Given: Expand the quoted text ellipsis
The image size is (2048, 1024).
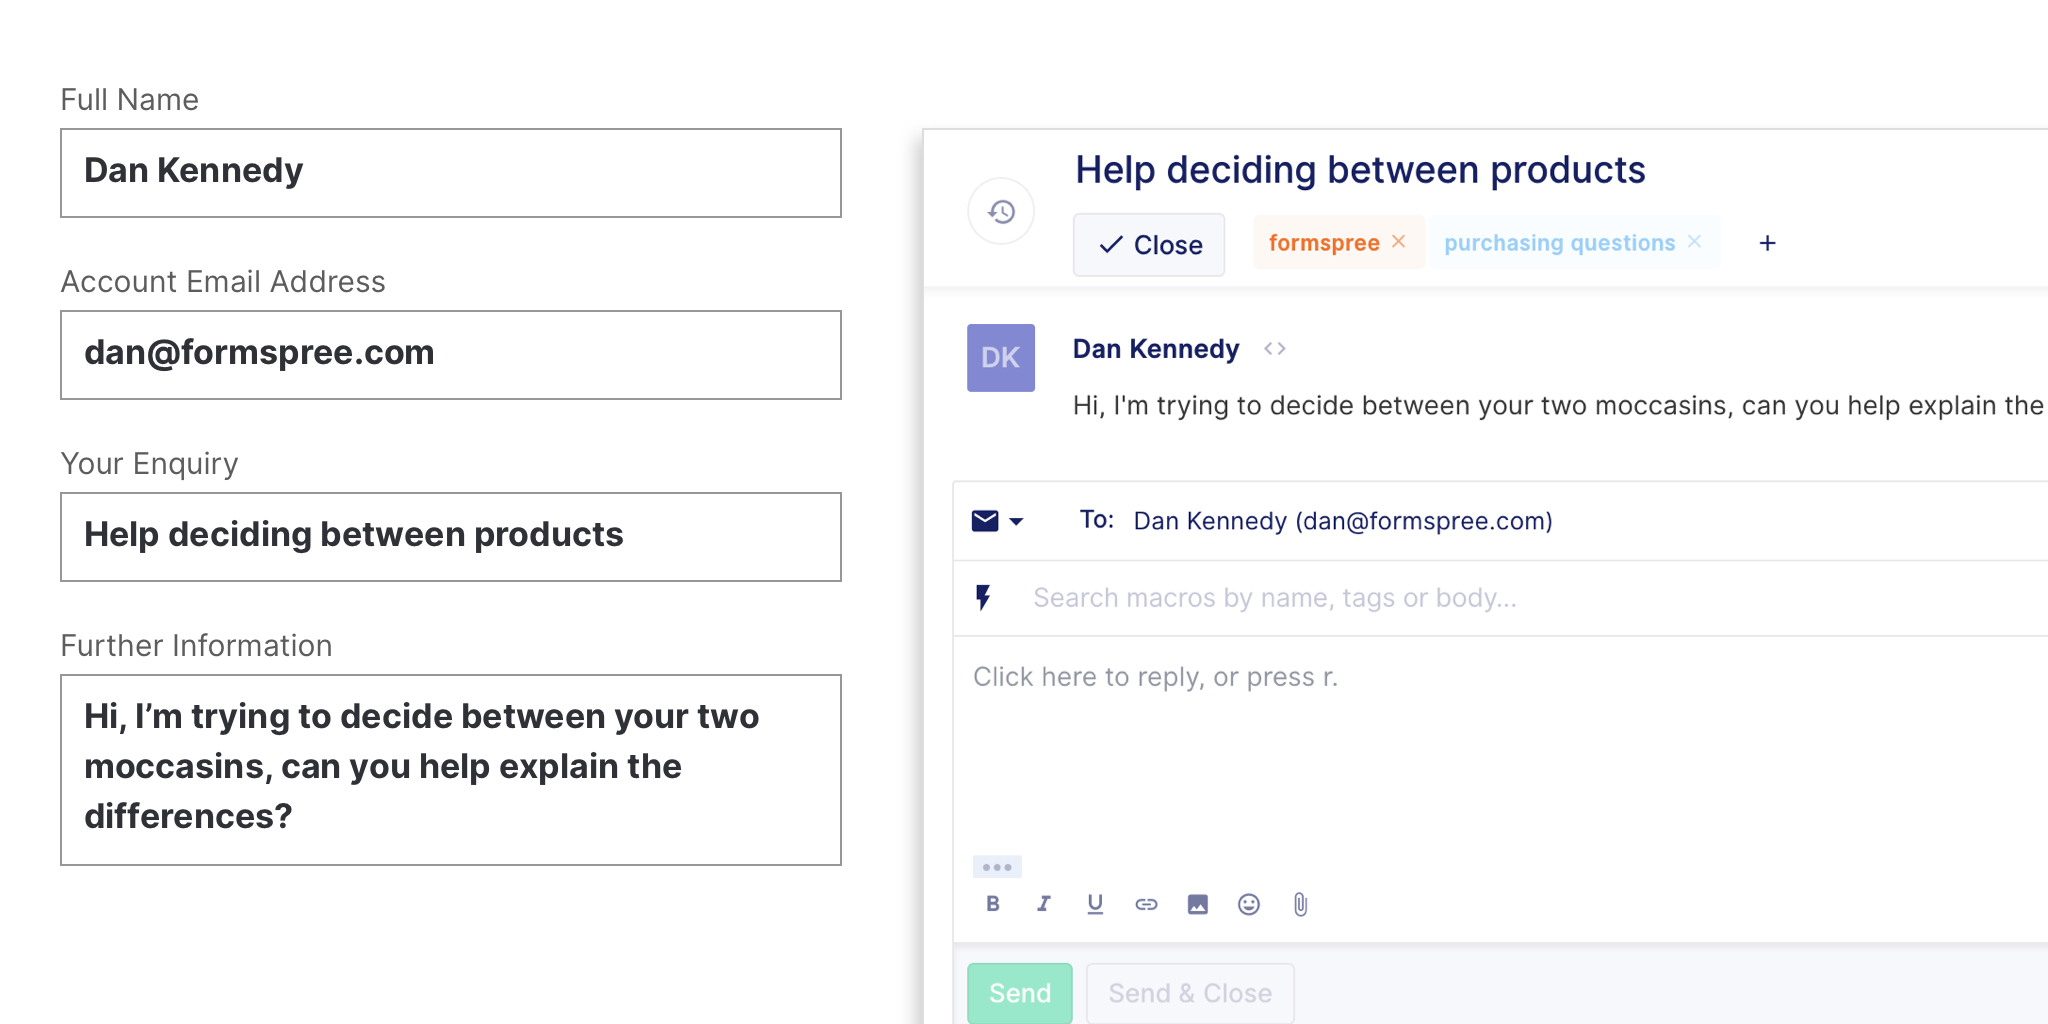Looking at the screenshot, I should click(x=997, y=867).
